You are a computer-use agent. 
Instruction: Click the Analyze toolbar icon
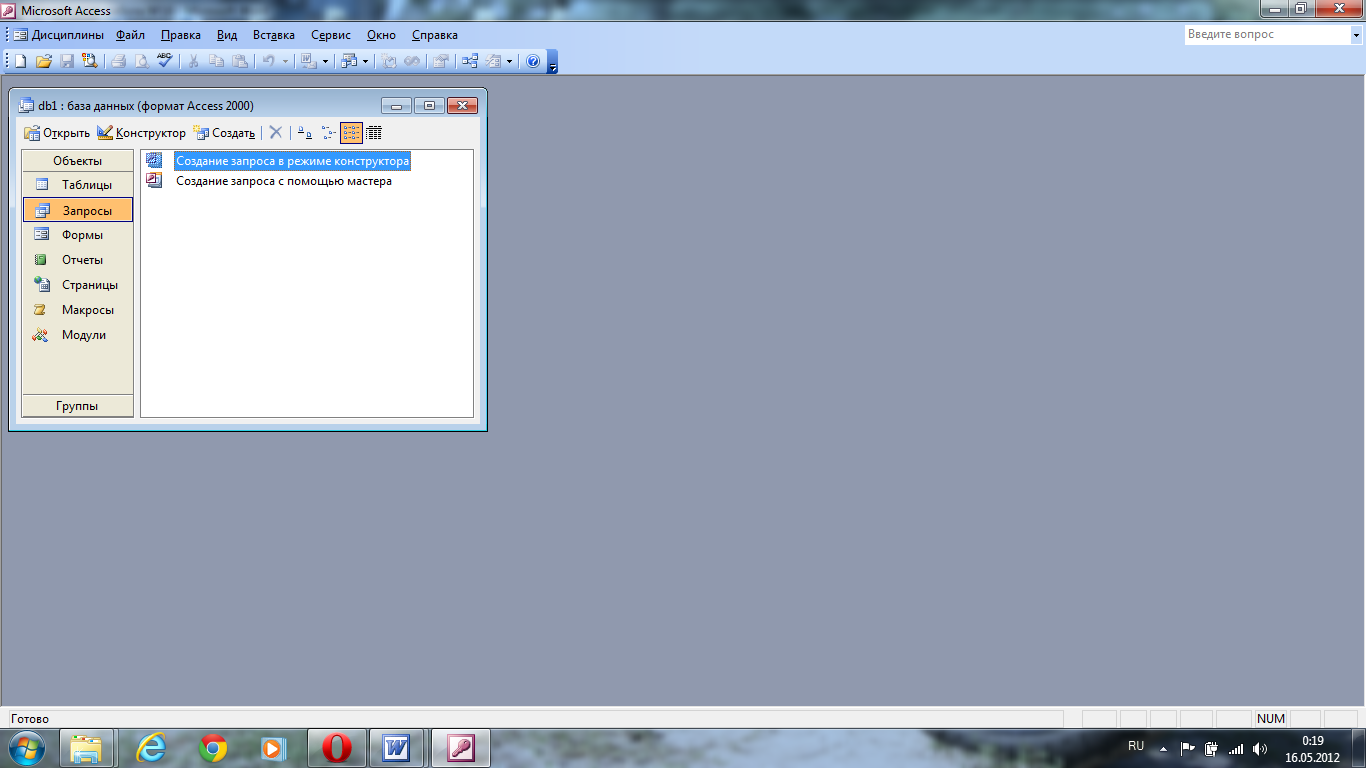click(x=348, y=61)
